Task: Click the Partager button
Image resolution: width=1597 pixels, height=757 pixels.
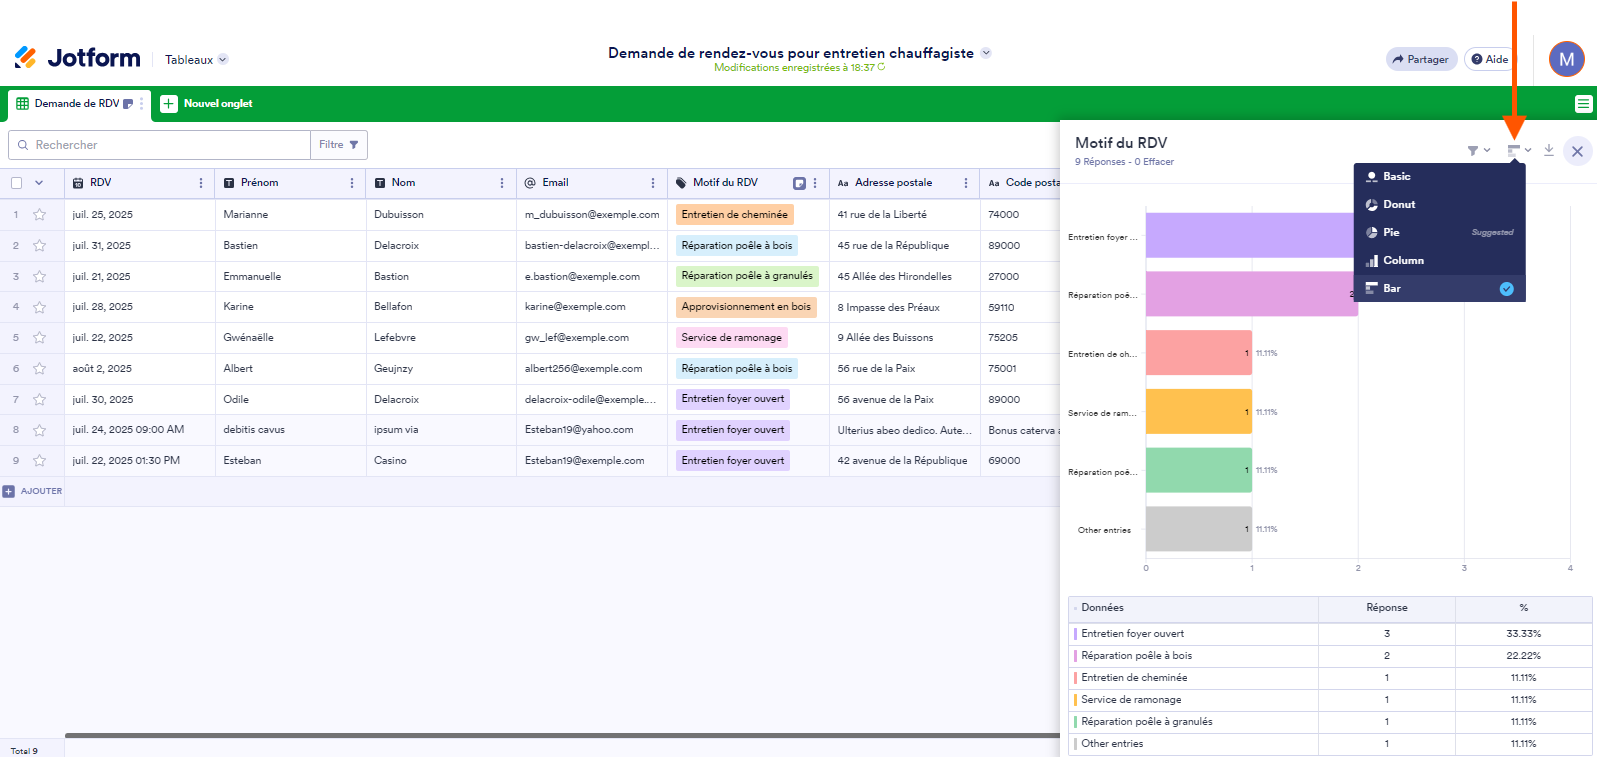Action: coord(1420,59)
